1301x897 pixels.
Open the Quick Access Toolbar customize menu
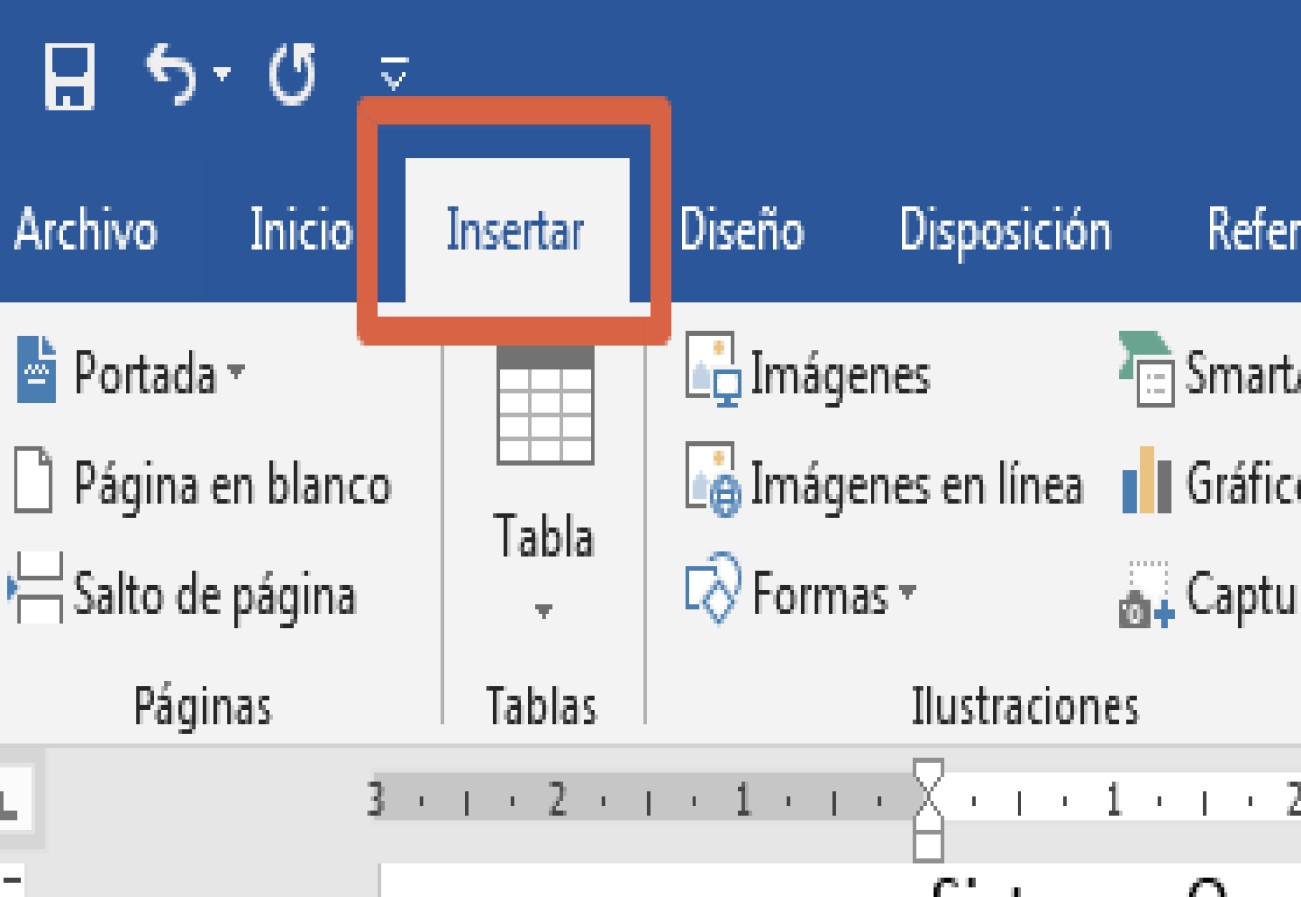(x=394, y=70)
